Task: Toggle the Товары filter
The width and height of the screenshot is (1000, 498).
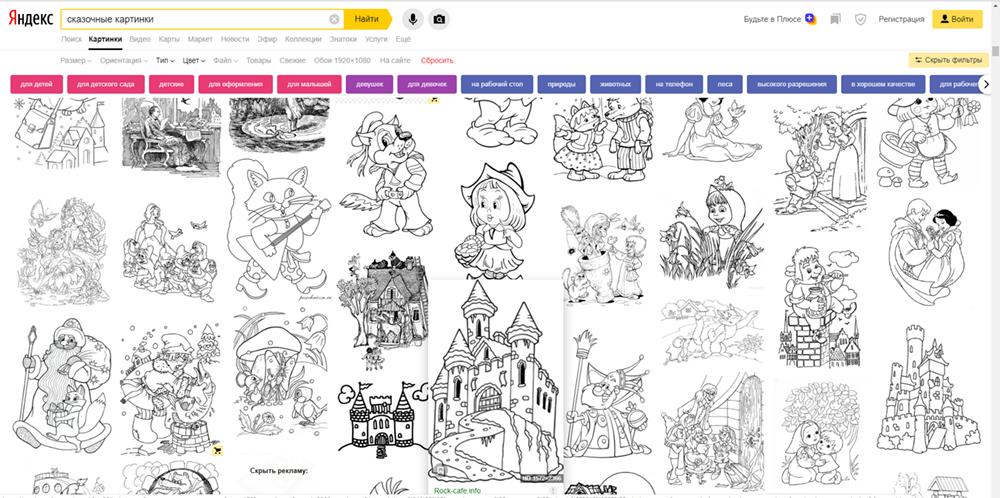Action: [x=258, y=61]
